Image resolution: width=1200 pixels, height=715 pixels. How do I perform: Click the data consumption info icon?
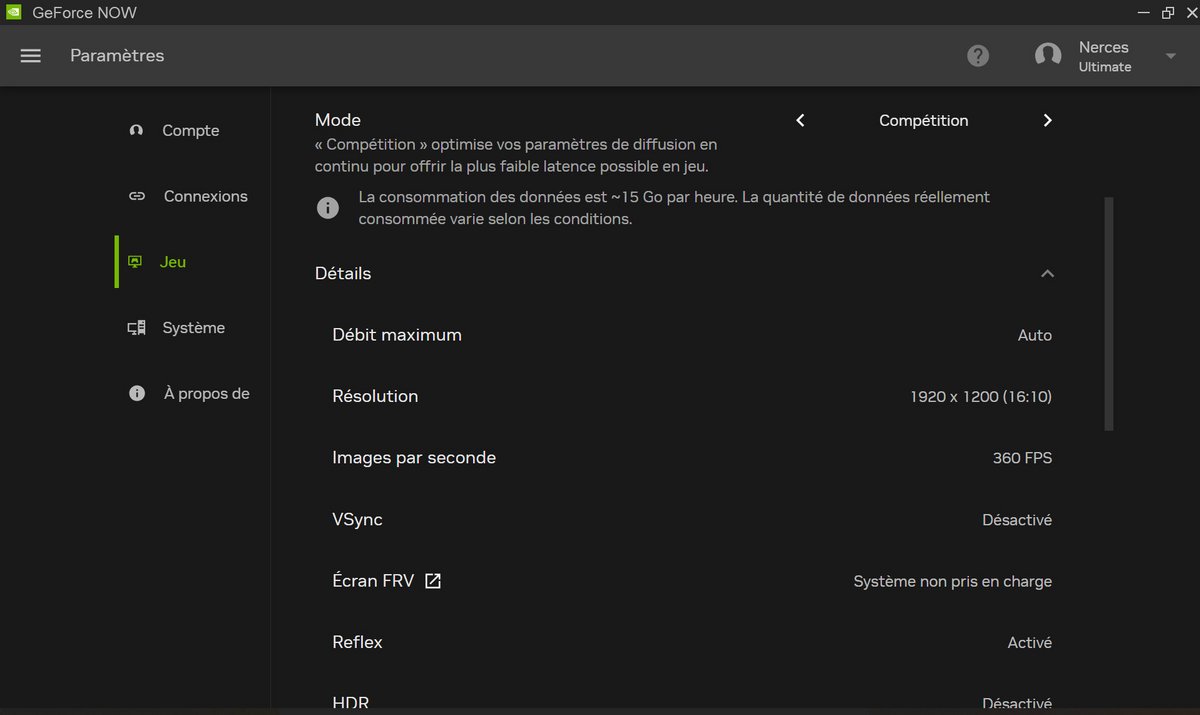[x=327, y=207]
